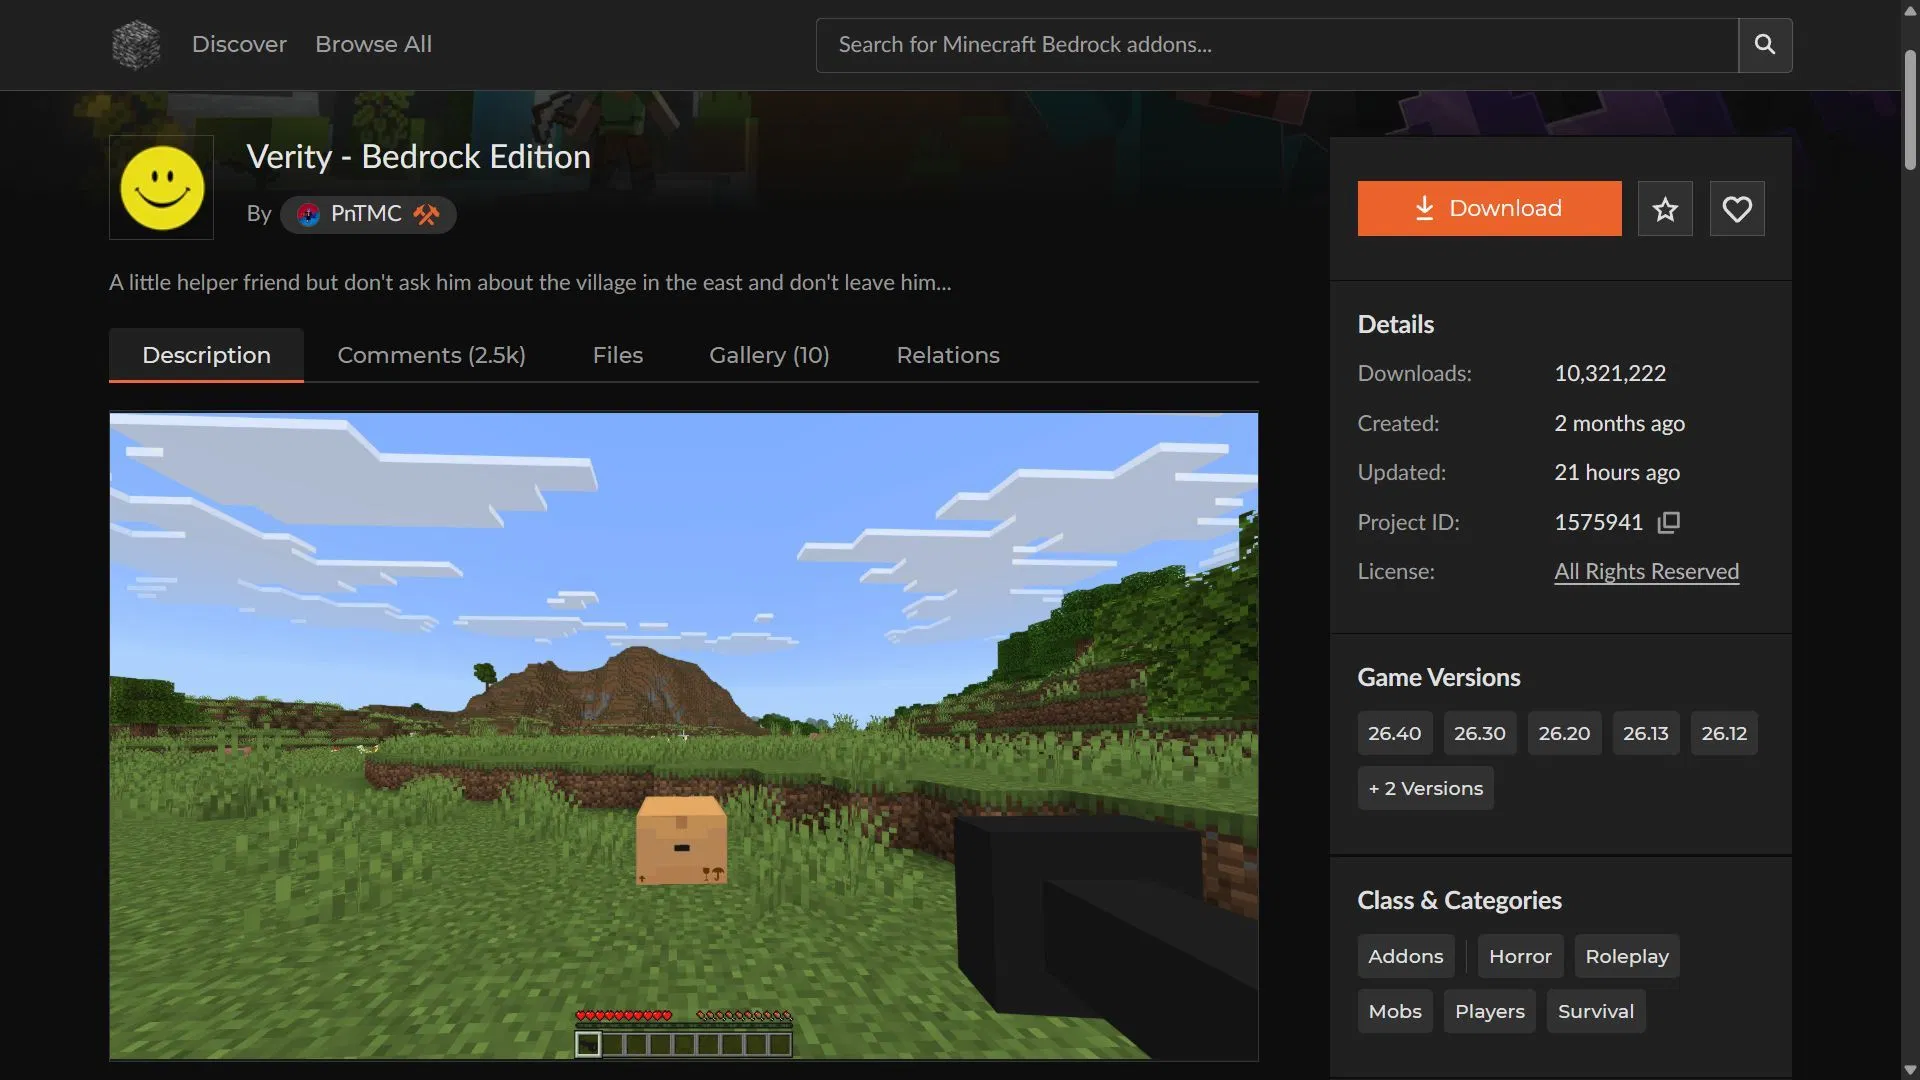Viewport: 1920px width, 1080px height.
Task: Click the Updated value 21 hours ago
Action: pos(1617,472)
